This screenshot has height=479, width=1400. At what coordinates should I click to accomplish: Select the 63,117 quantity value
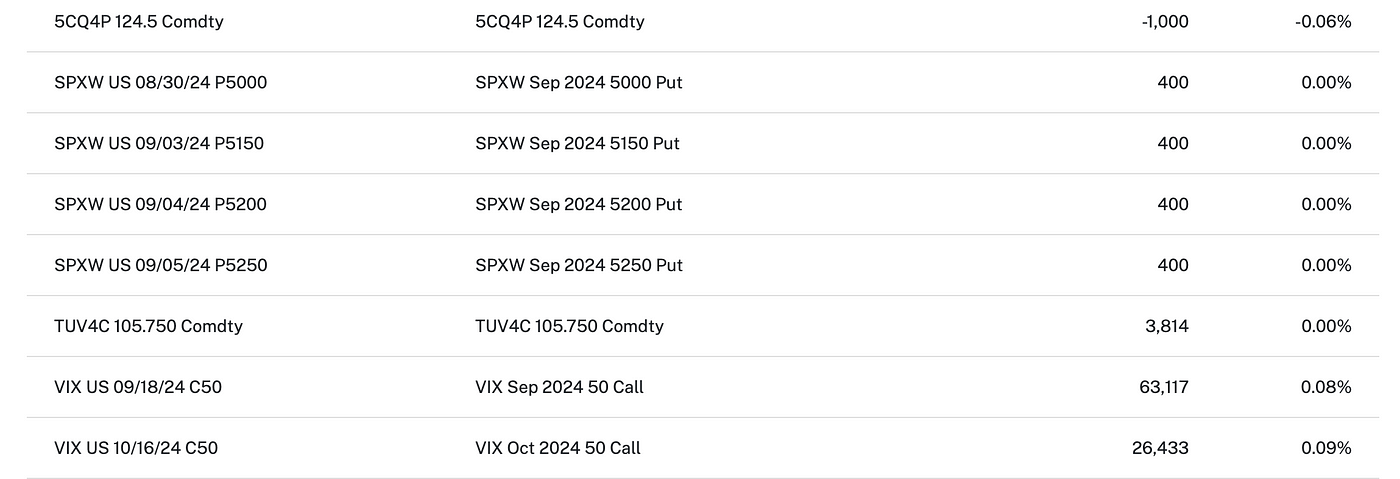point(1163,387)
